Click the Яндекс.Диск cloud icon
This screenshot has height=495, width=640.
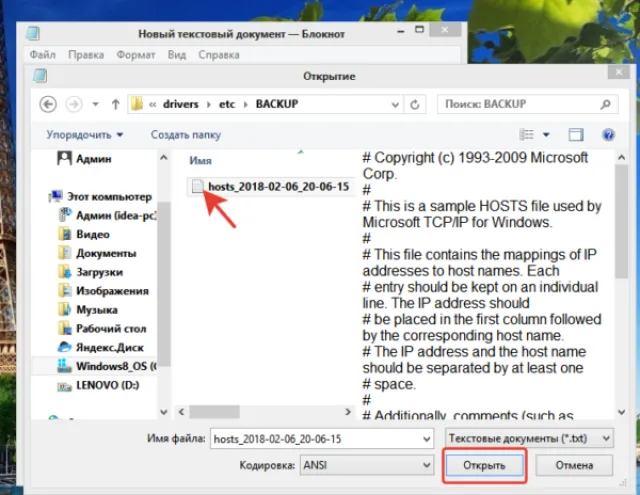coord(64,348)
